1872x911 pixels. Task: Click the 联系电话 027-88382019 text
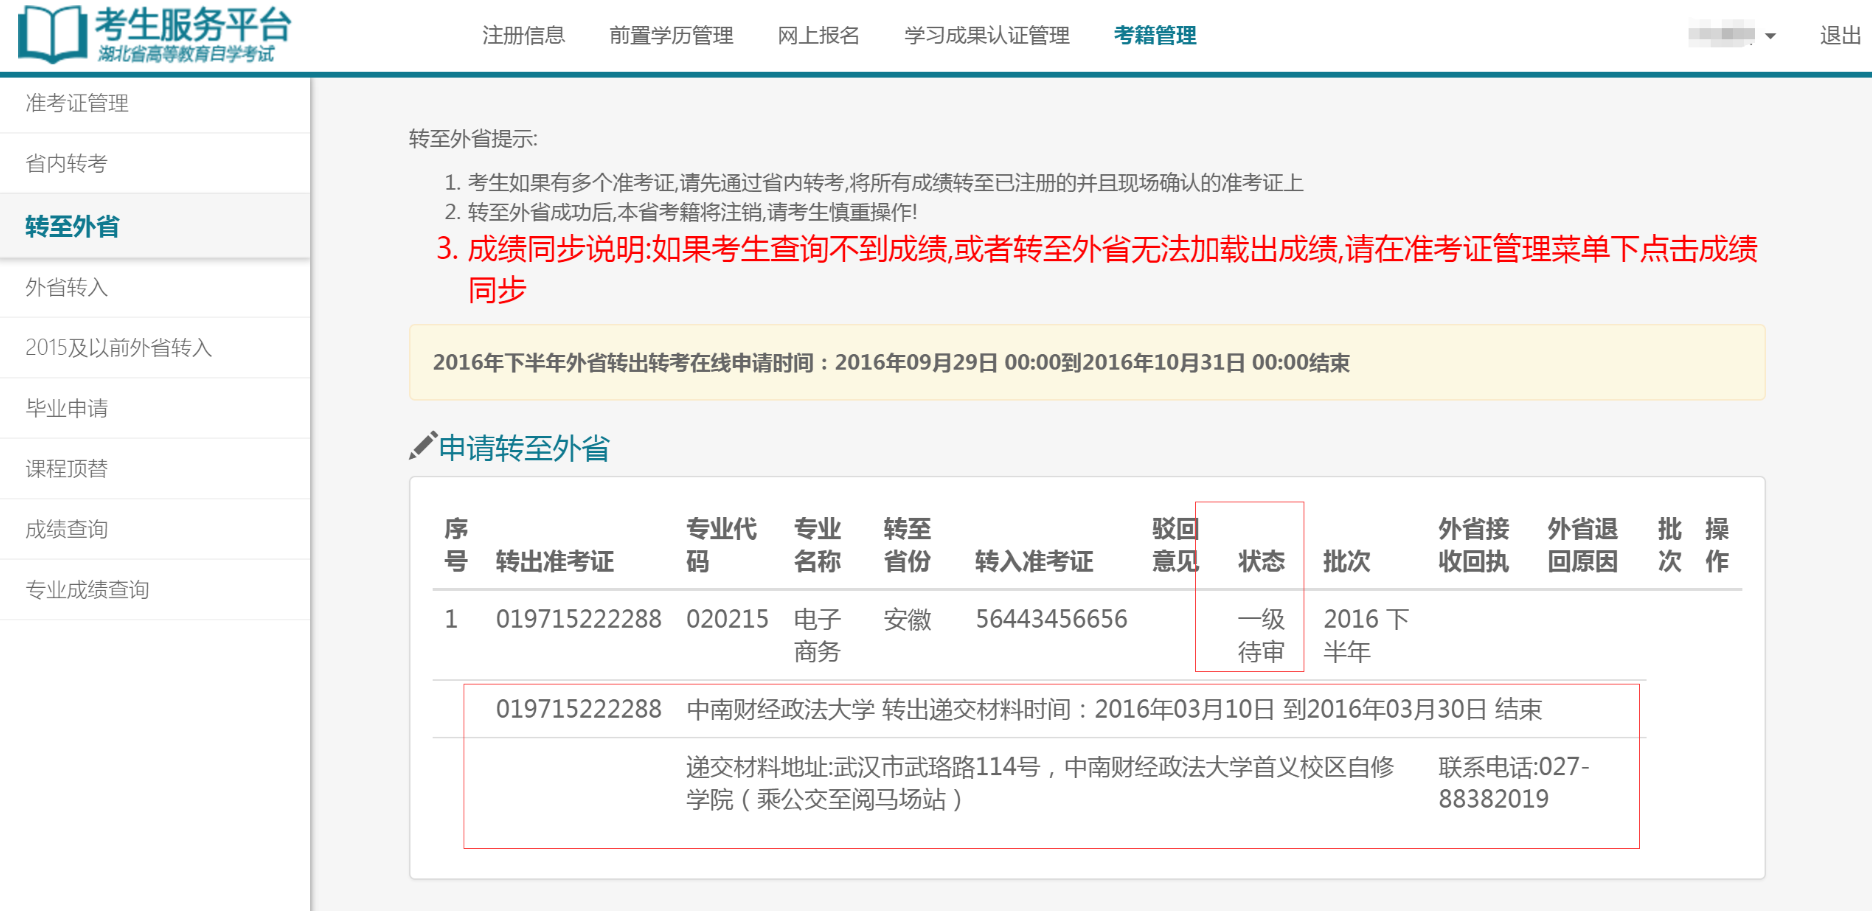(x=1514, y=783)
